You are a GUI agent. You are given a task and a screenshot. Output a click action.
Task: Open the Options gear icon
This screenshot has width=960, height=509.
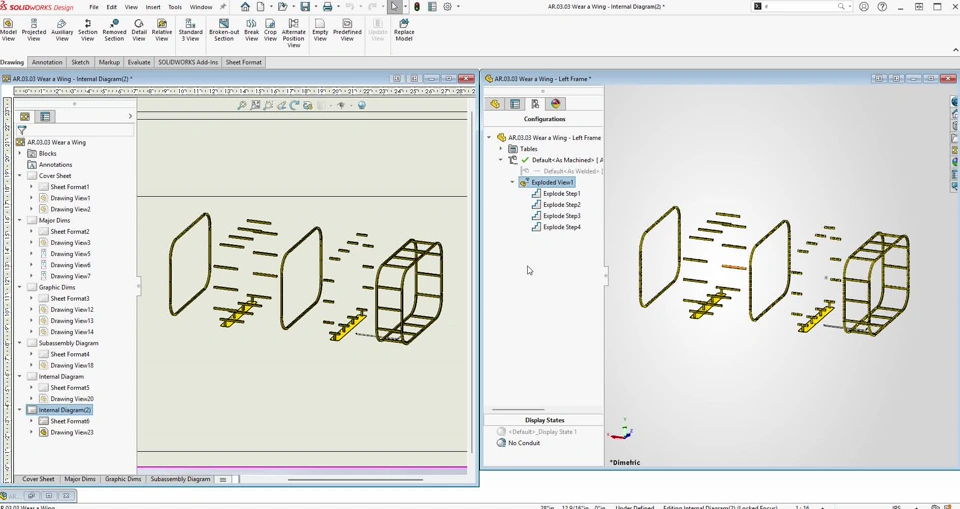[448, 7]
